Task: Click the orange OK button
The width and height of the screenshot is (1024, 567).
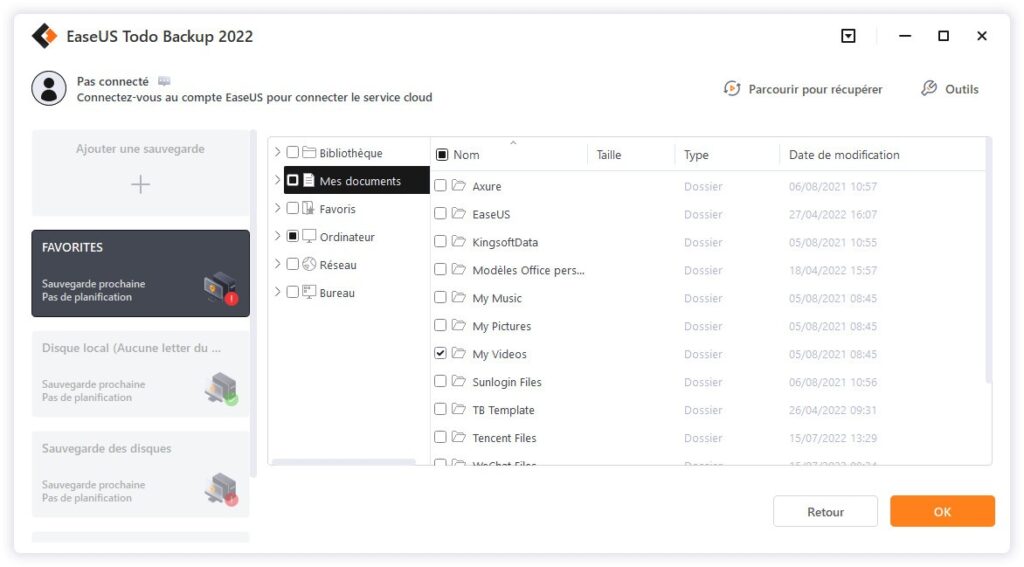Action: pos(942,511)
